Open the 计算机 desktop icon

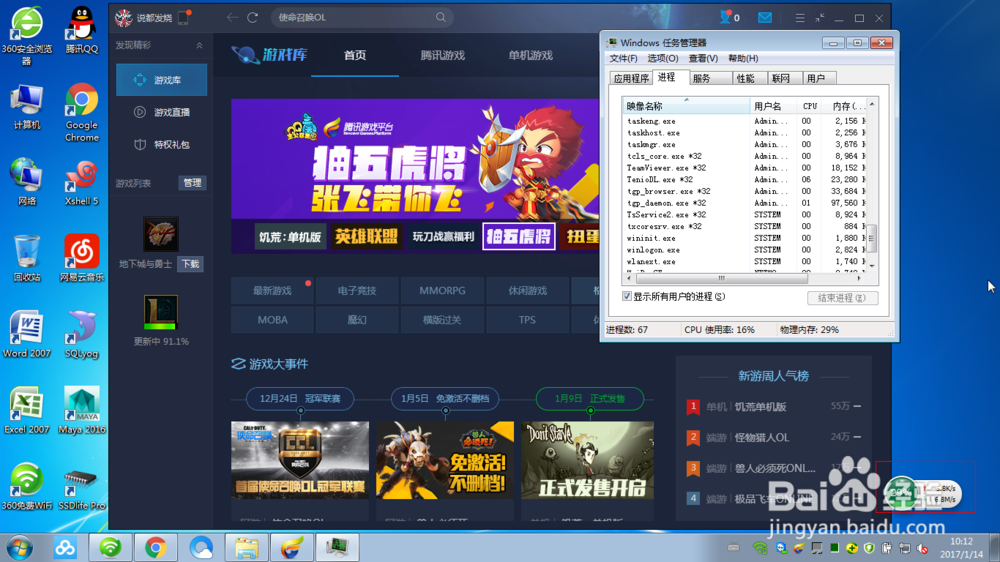(x=26, y=107)
